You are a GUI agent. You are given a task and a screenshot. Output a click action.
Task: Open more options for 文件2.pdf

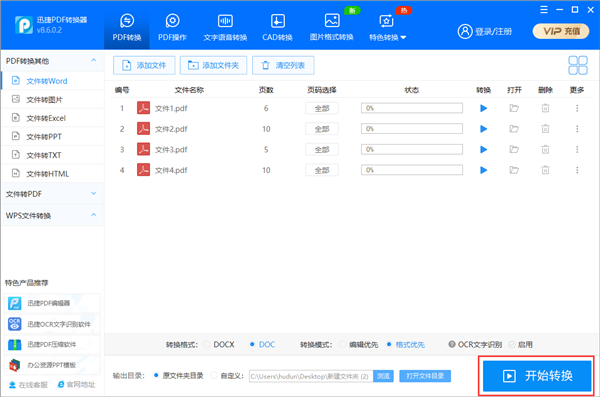point(577,129)
